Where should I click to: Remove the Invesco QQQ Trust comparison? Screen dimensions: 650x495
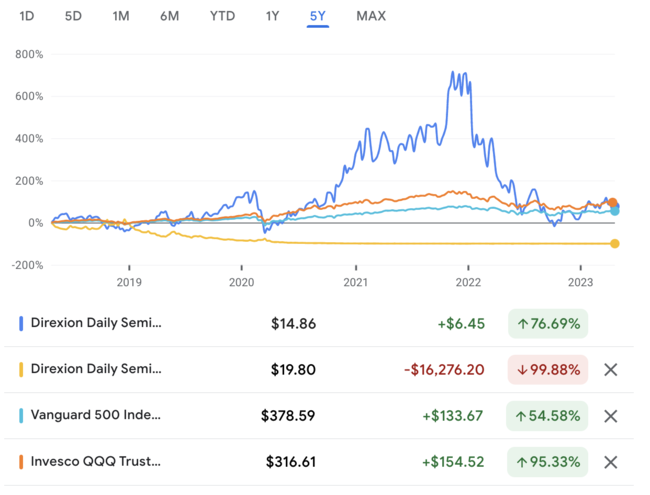(611, 462)
